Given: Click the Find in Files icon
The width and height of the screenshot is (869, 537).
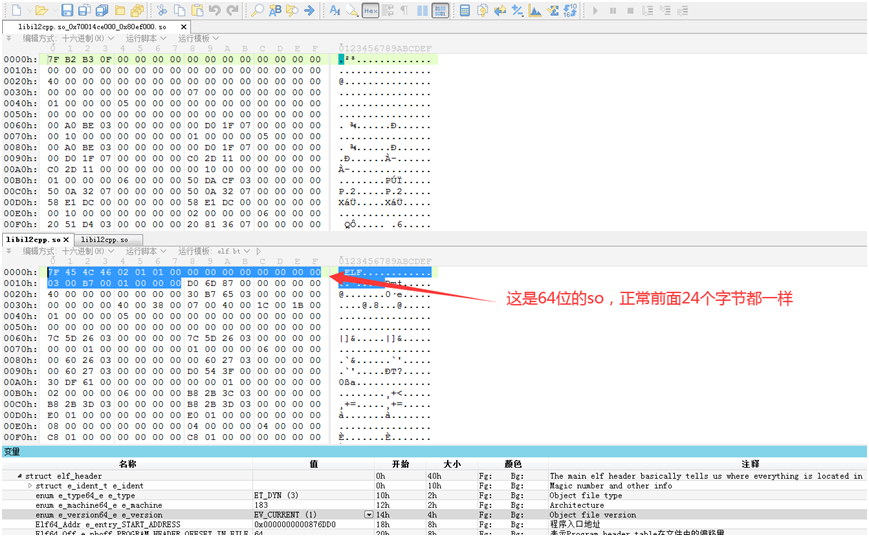Looking at the screenshot, I should pyautogui.click(x=292, y=10).
